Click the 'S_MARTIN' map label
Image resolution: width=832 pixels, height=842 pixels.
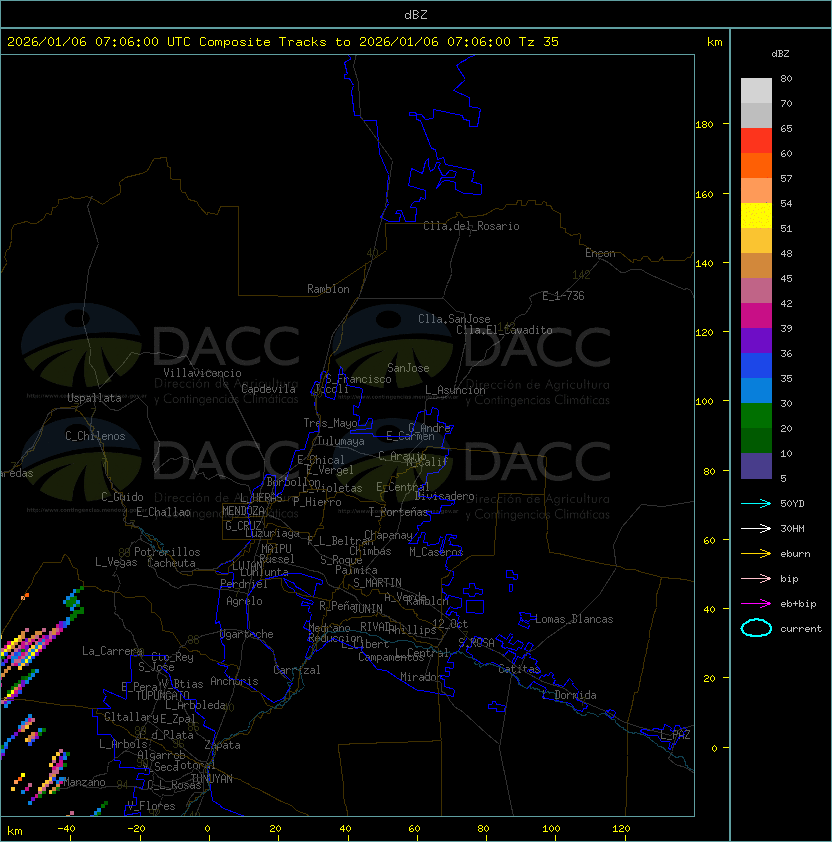tap(377, 583)
